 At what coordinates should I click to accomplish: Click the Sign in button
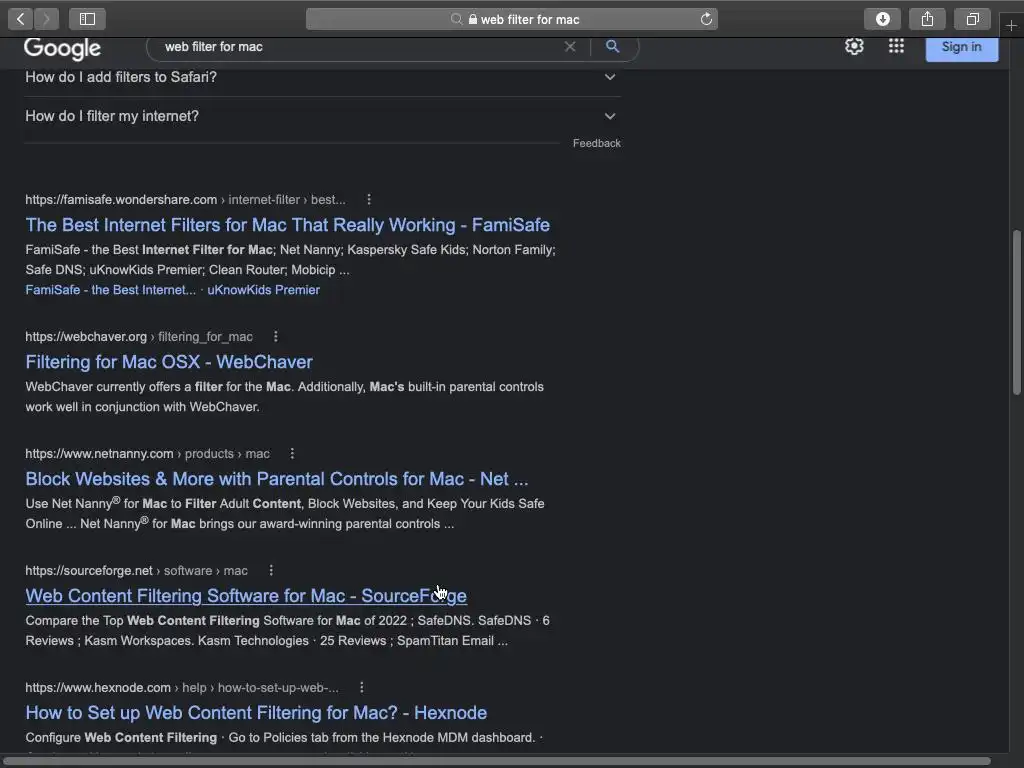tap(961, 47)
